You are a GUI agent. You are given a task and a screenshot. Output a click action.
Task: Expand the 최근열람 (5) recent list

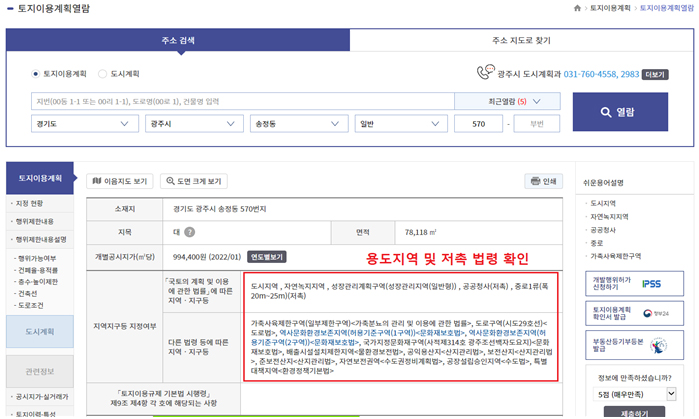pos(507,102)
